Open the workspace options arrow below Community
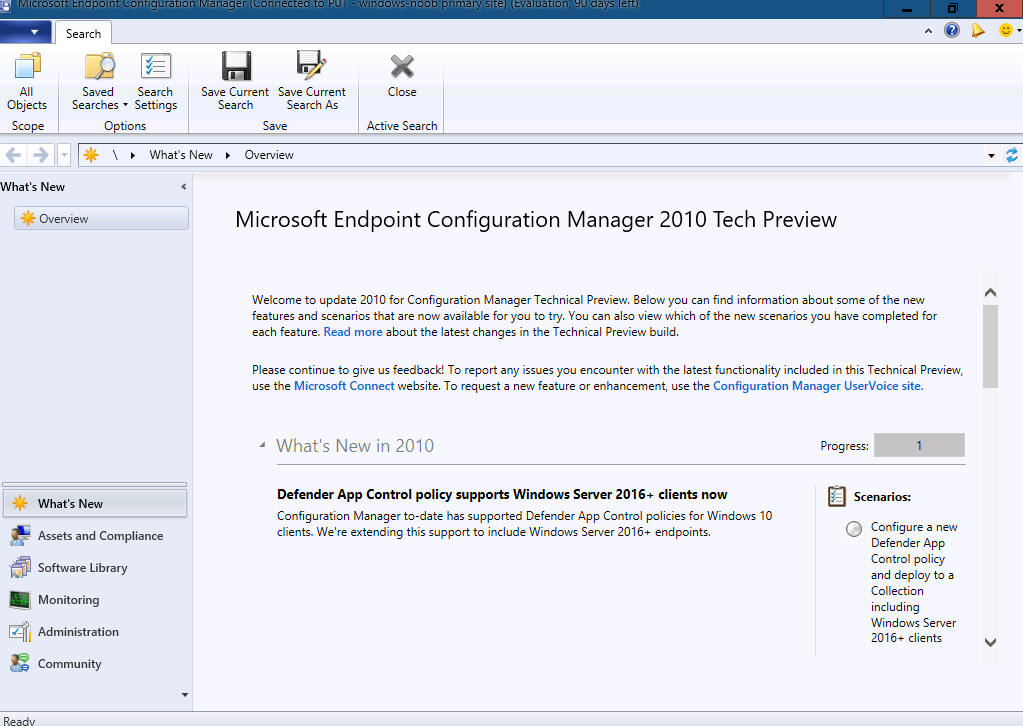 (185, 695)
